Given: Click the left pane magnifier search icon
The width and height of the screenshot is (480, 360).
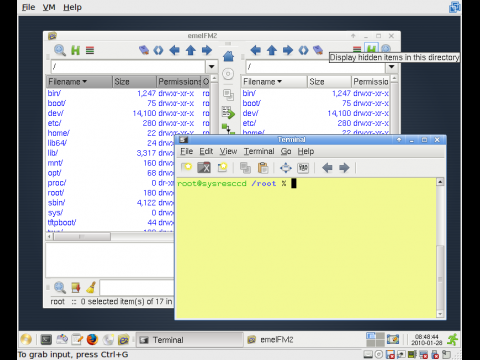Looking at the screenshot, I should 60,50.
